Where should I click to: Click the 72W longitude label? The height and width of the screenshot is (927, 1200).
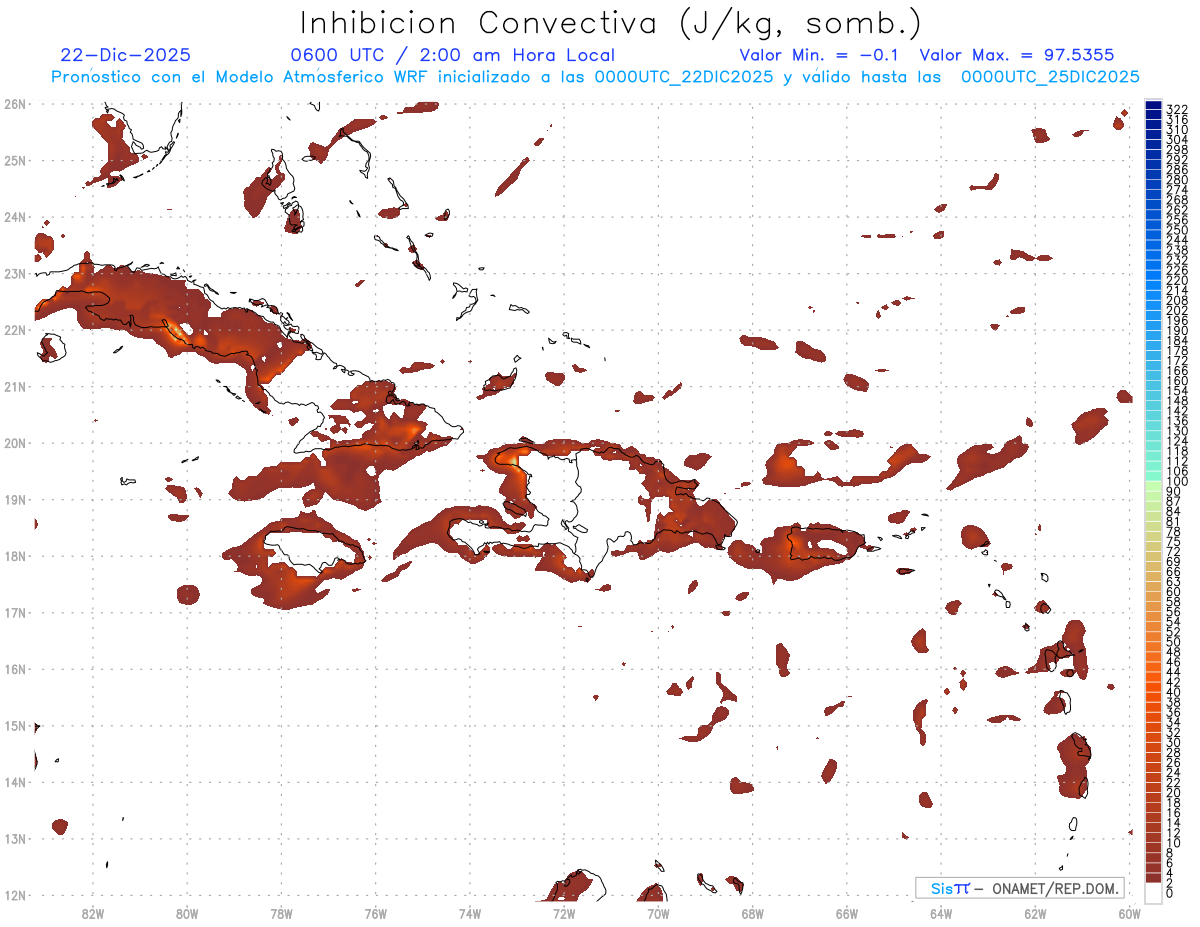pyautogui.click(x=564, y=913)
